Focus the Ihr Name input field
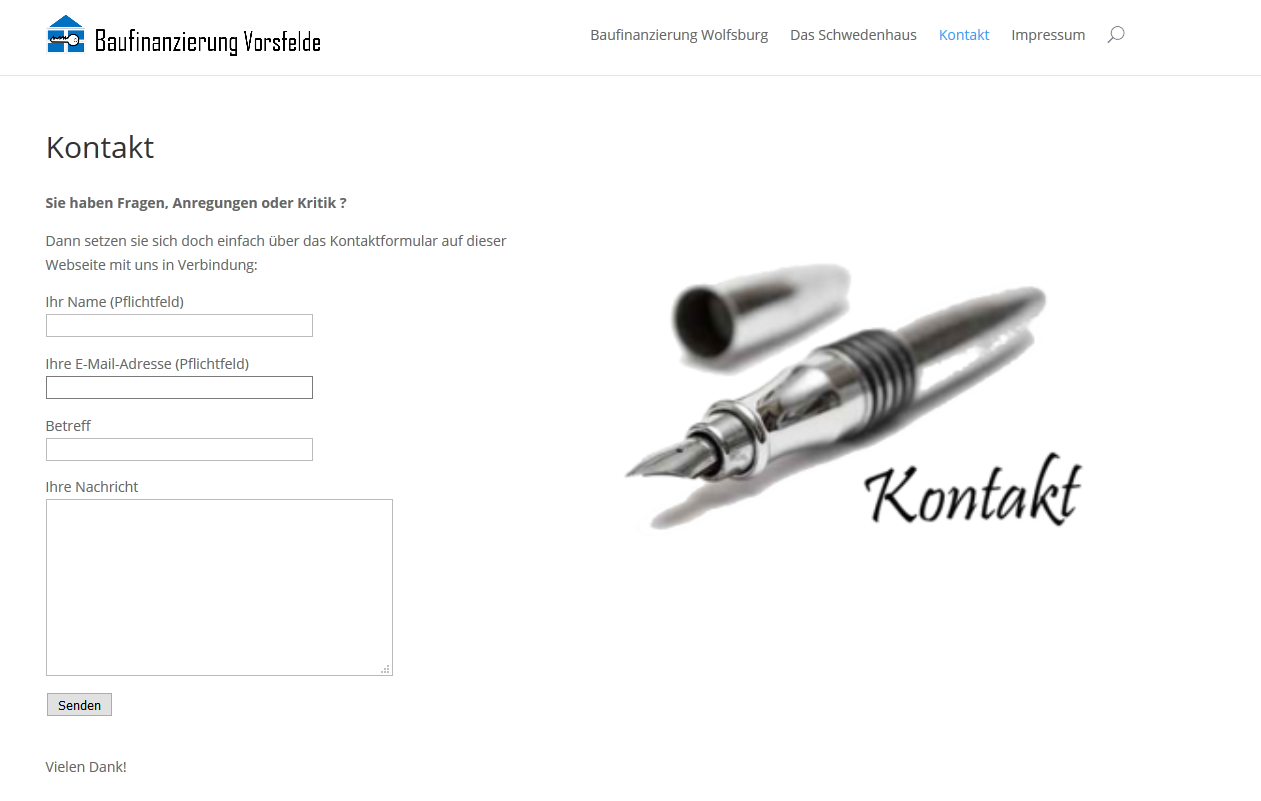The height and width of the screenshot is (801, 1261). tap(179, 325)
